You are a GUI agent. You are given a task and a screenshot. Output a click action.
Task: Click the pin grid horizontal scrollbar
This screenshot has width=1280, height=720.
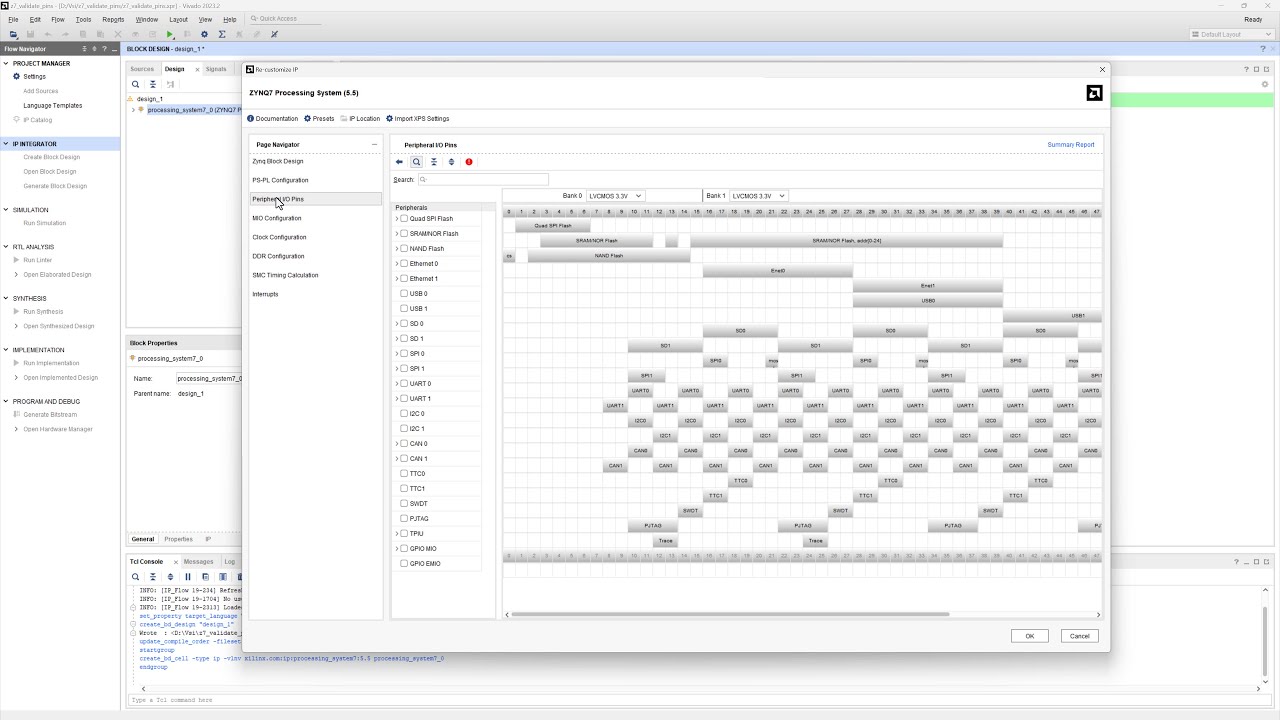[x=730, y=615]
